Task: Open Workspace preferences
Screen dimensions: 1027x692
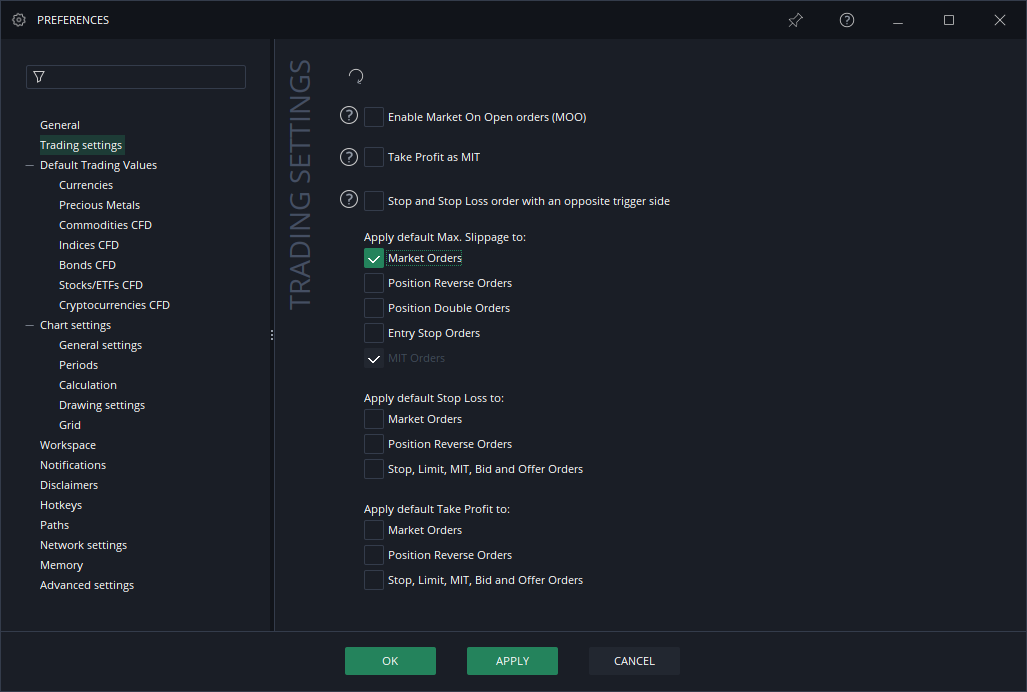Action: coord(68,445)
